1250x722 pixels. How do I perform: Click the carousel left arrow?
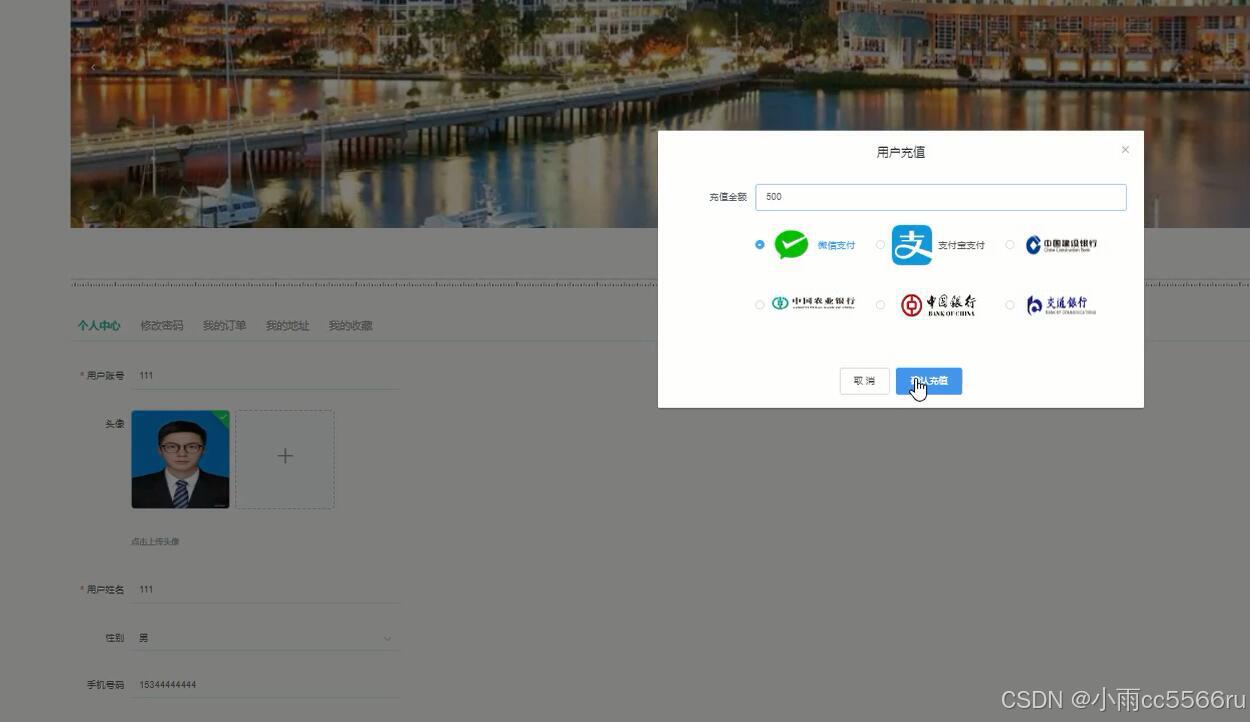click(x=93, y=67)
